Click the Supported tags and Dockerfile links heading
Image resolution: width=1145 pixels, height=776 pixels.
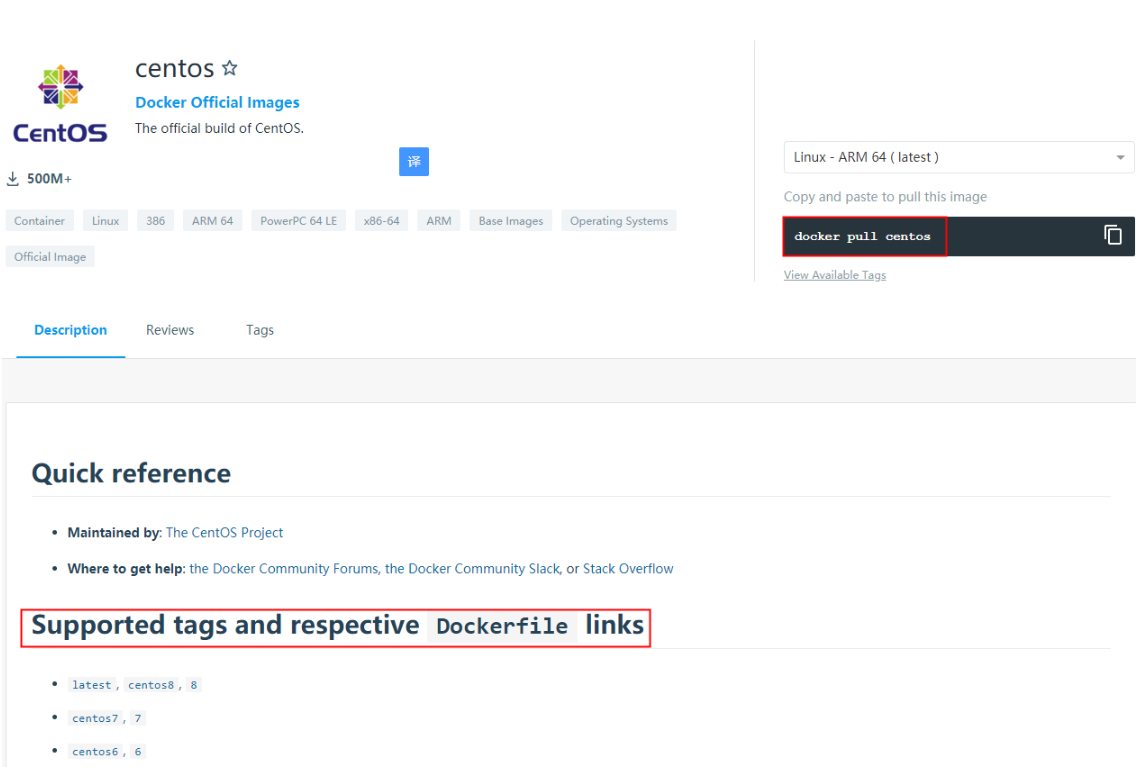coord(337,626)
